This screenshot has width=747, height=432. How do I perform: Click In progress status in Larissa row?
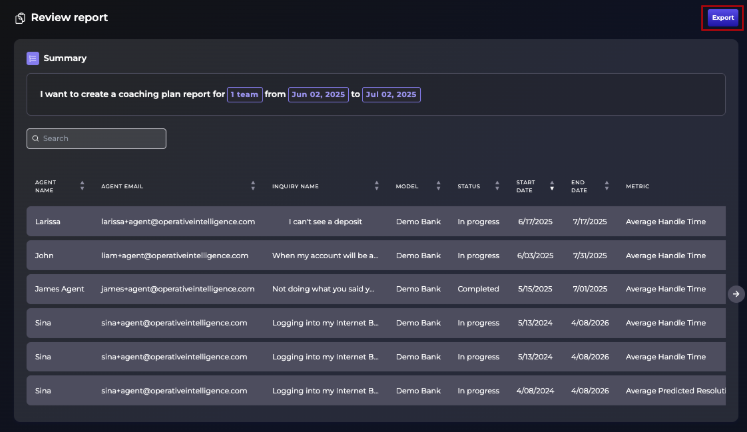[478, 221]
